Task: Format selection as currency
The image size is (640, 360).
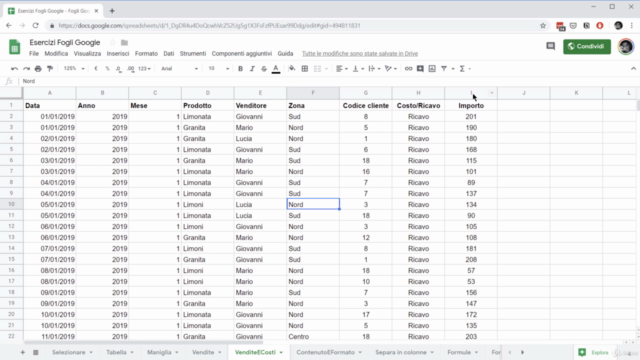Action: point(96,69)
